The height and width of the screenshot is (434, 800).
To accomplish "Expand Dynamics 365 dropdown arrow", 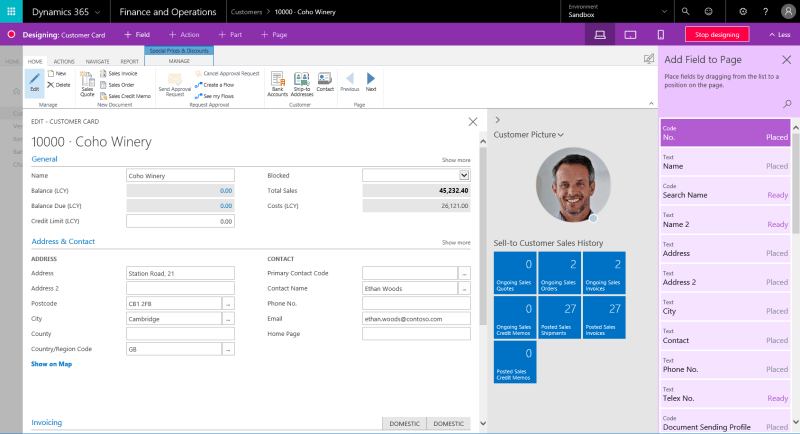I will [x=97, y=12].
